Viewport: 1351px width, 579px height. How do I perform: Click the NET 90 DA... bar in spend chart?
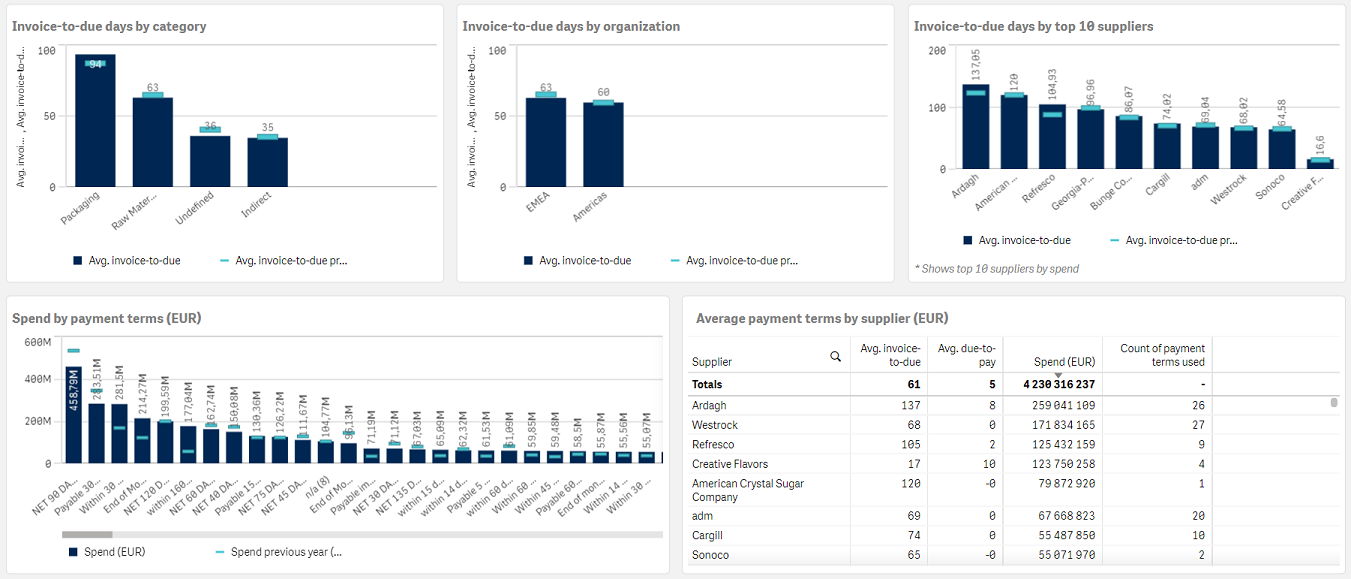[72, 414]
